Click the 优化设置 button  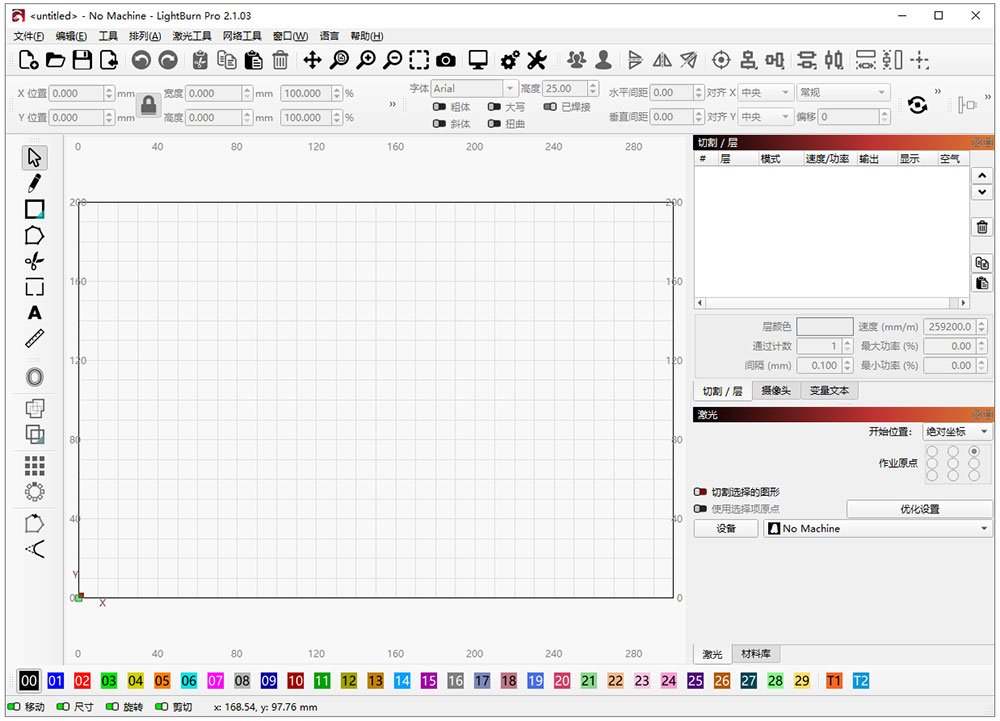point(919,509)
